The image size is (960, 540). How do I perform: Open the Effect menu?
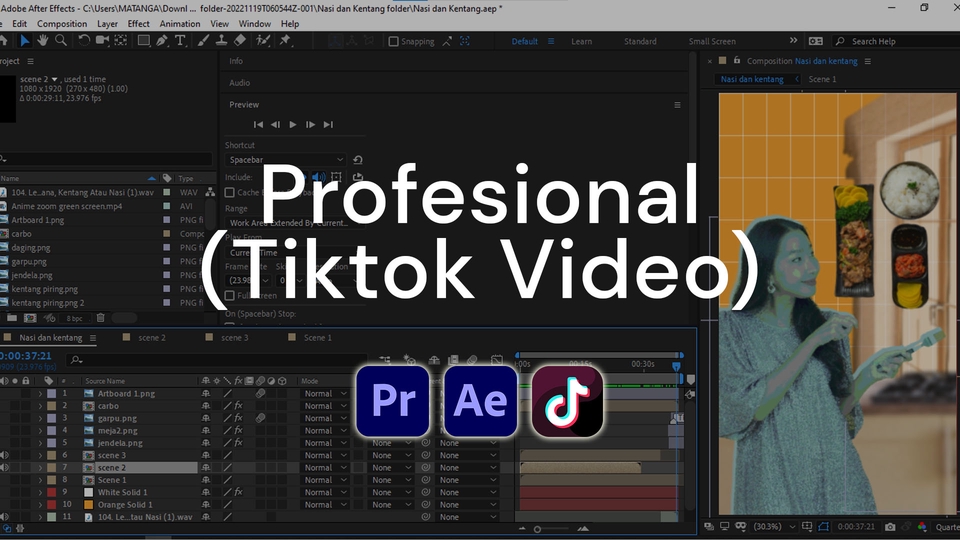click(x=138, y=24)
